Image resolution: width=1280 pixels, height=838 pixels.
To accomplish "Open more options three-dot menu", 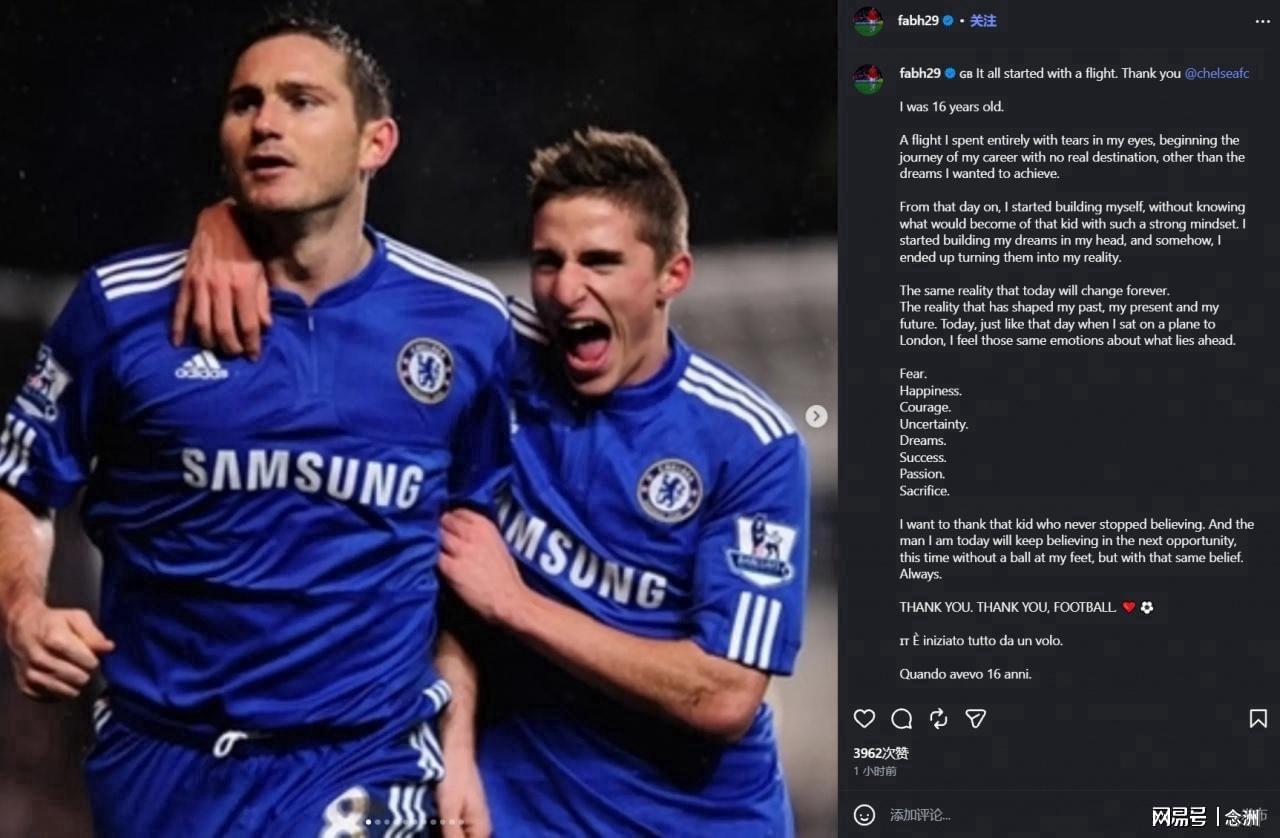I will [1263, 21].
